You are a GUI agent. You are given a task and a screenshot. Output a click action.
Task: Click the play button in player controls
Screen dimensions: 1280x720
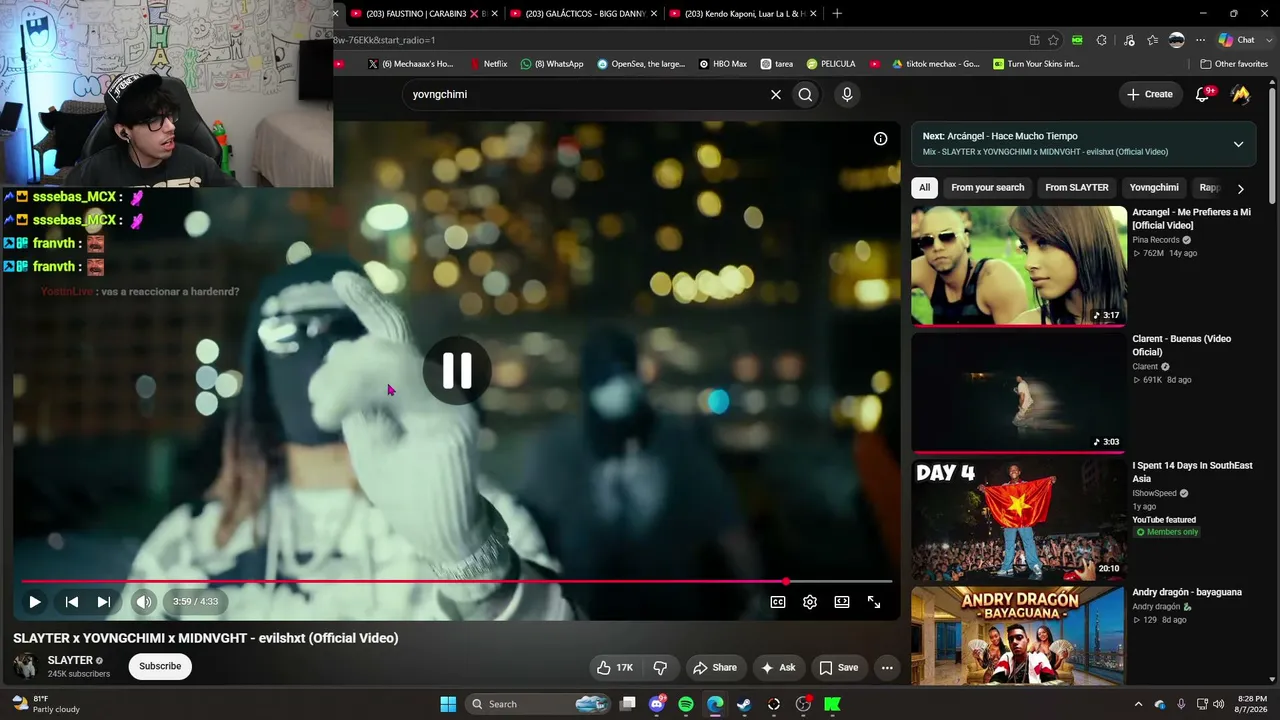tap(34, 602)
